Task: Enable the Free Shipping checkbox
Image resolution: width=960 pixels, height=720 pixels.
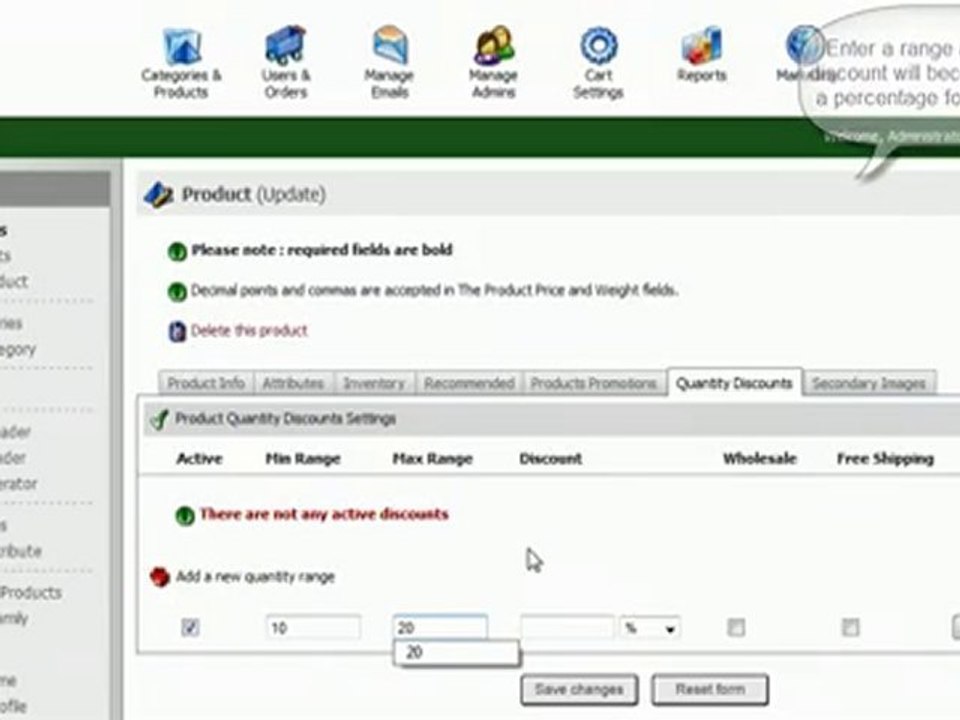Action: coord(850,628)
